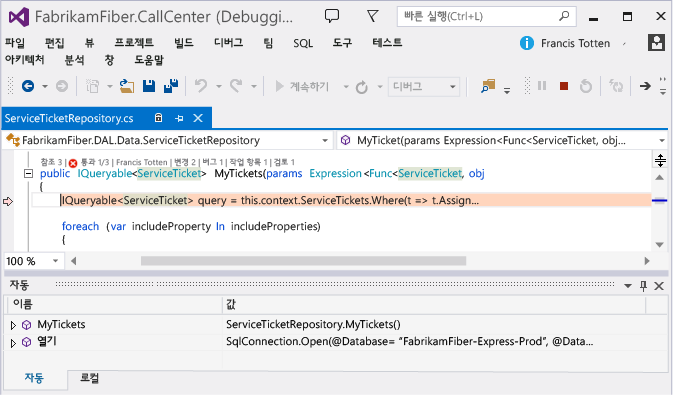Open the 디버그 configuration dropdown
The width and height of the screenshot is (673, 395).
[x=452, y=87]
